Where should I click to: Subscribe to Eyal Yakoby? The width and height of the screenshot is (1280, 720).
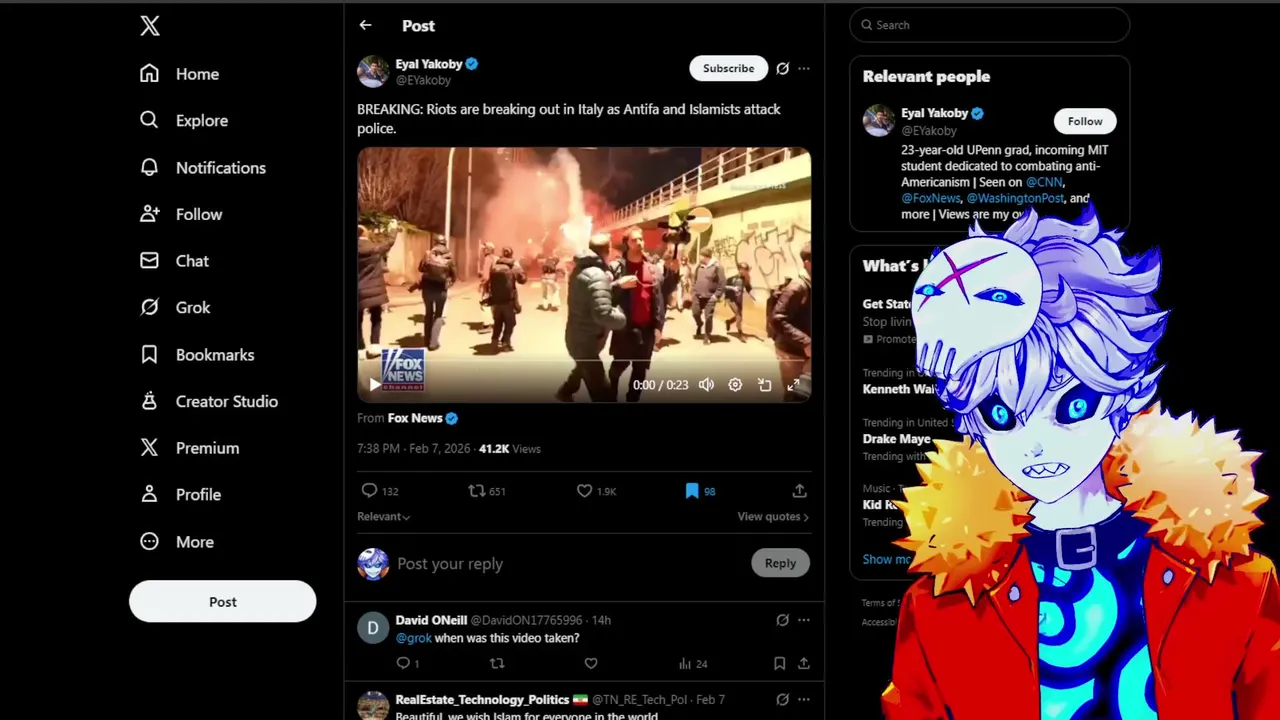(728, 68)
